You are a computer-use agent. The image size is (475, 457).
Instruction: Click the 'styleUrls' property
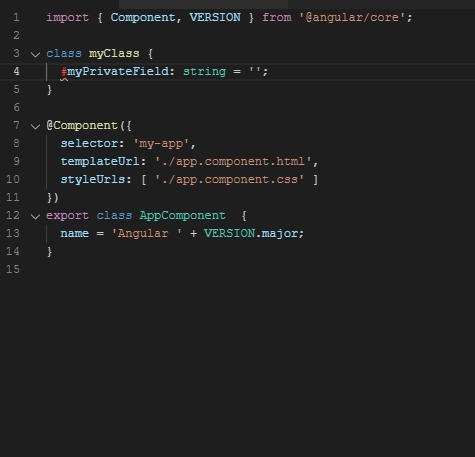[93, 180]
